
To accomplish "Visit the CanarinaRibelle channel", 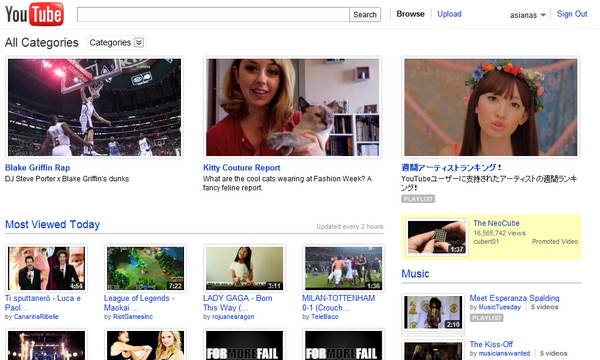I will pos(36,317).
